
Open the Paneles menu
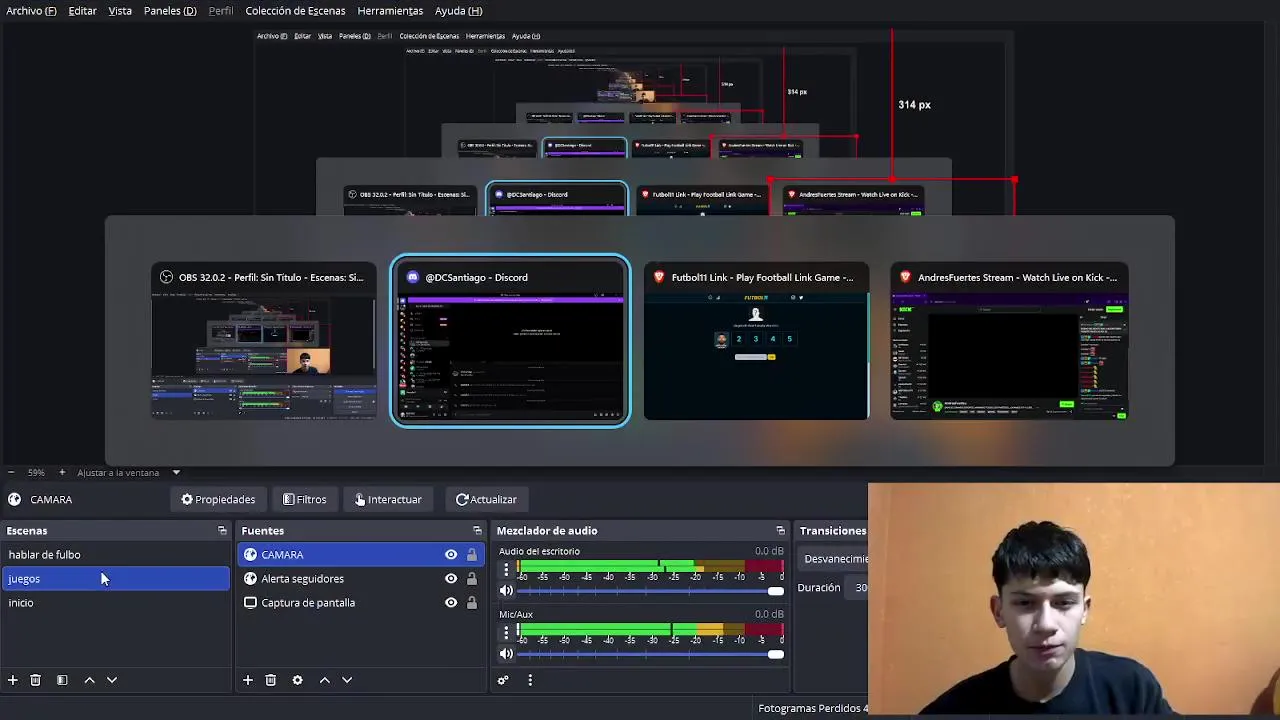coord(170,11)
